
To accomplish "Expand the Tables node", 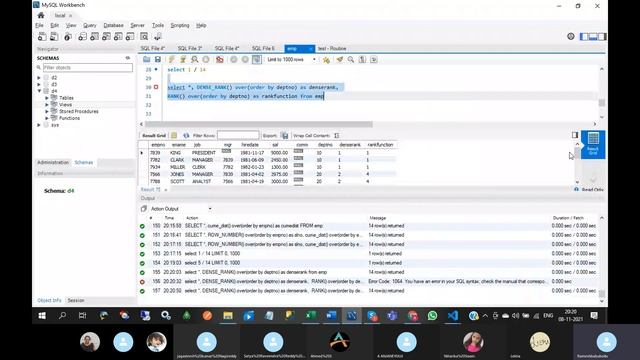I will point(47,98).
